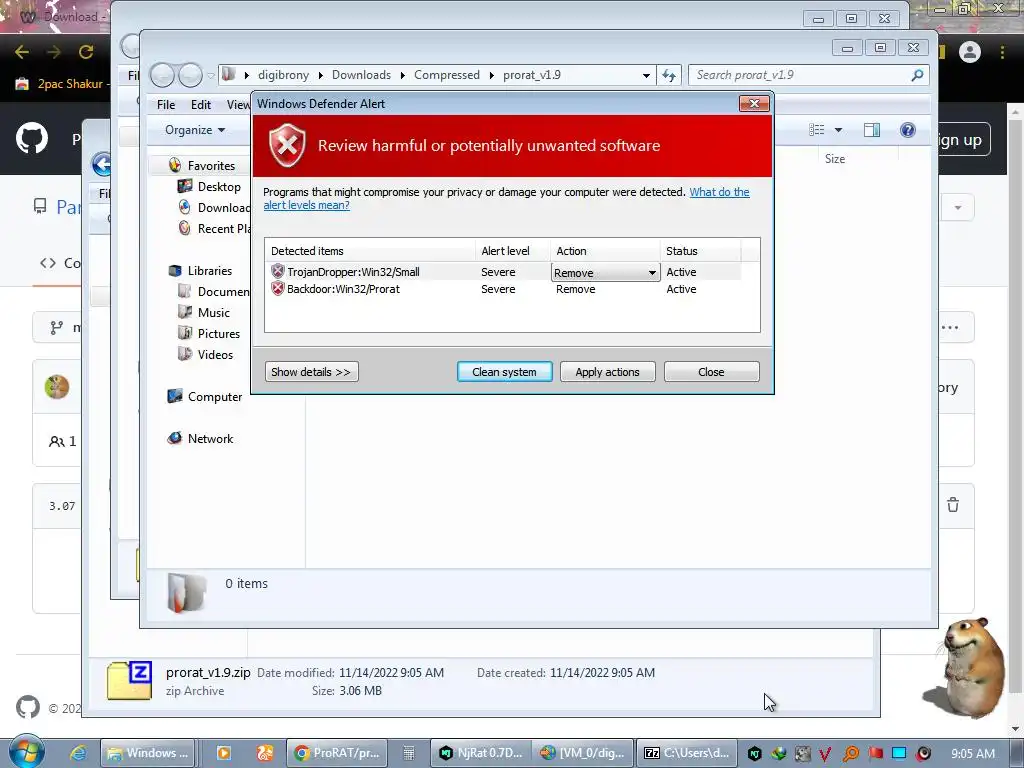This screenshot has height=768, width=1024.
Task: Click the trash delete icon on GitHub page
Action: pyautogui.click(x=953, y=505)
